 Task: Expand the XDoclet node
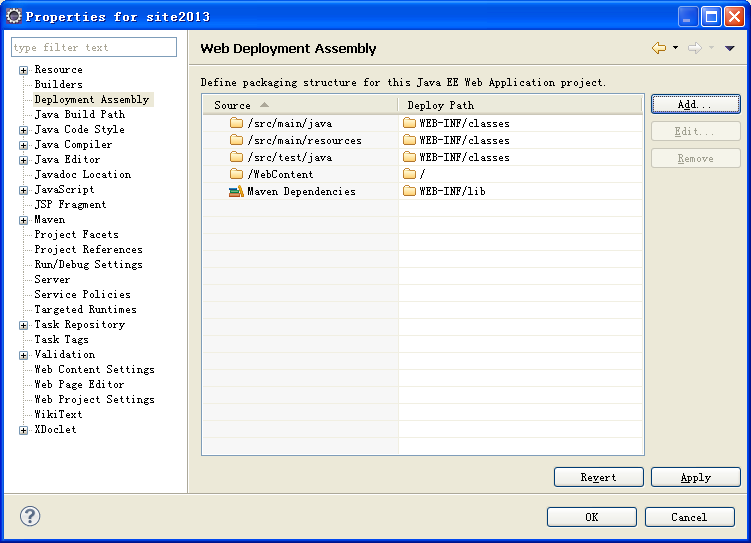pos(23,430)
